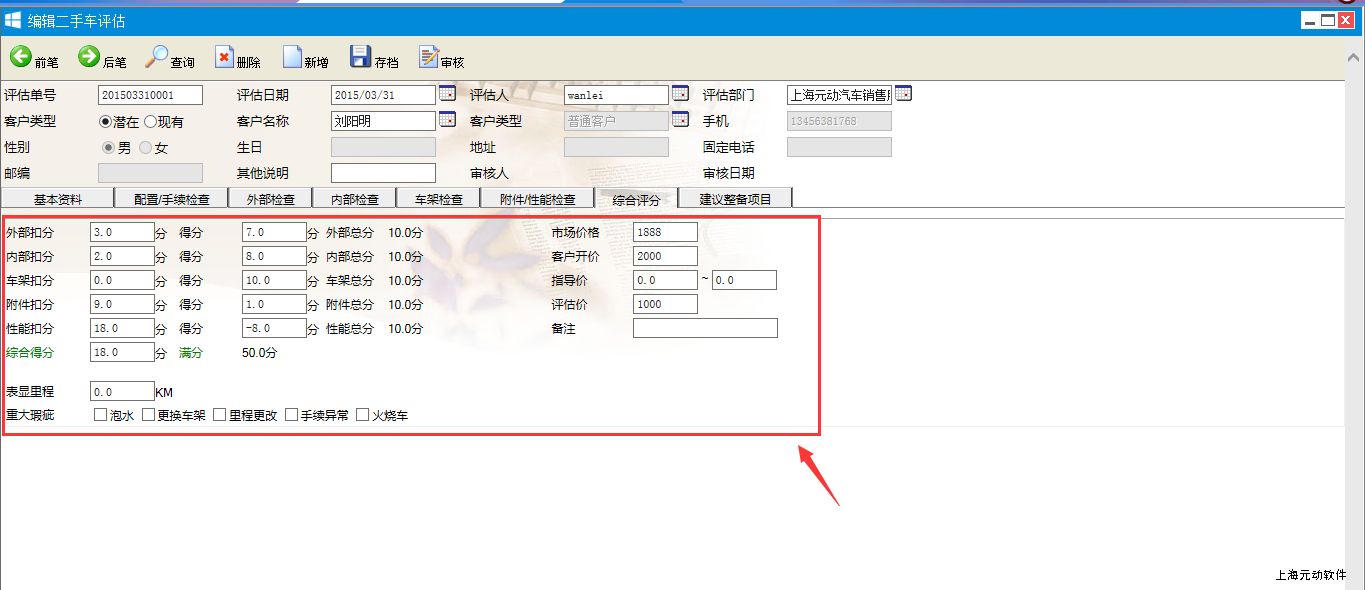Open lookup button beside 客户名称 field
Image resolution: width=1365 pixels, height=590 pixels.
(x=447, y=120)
